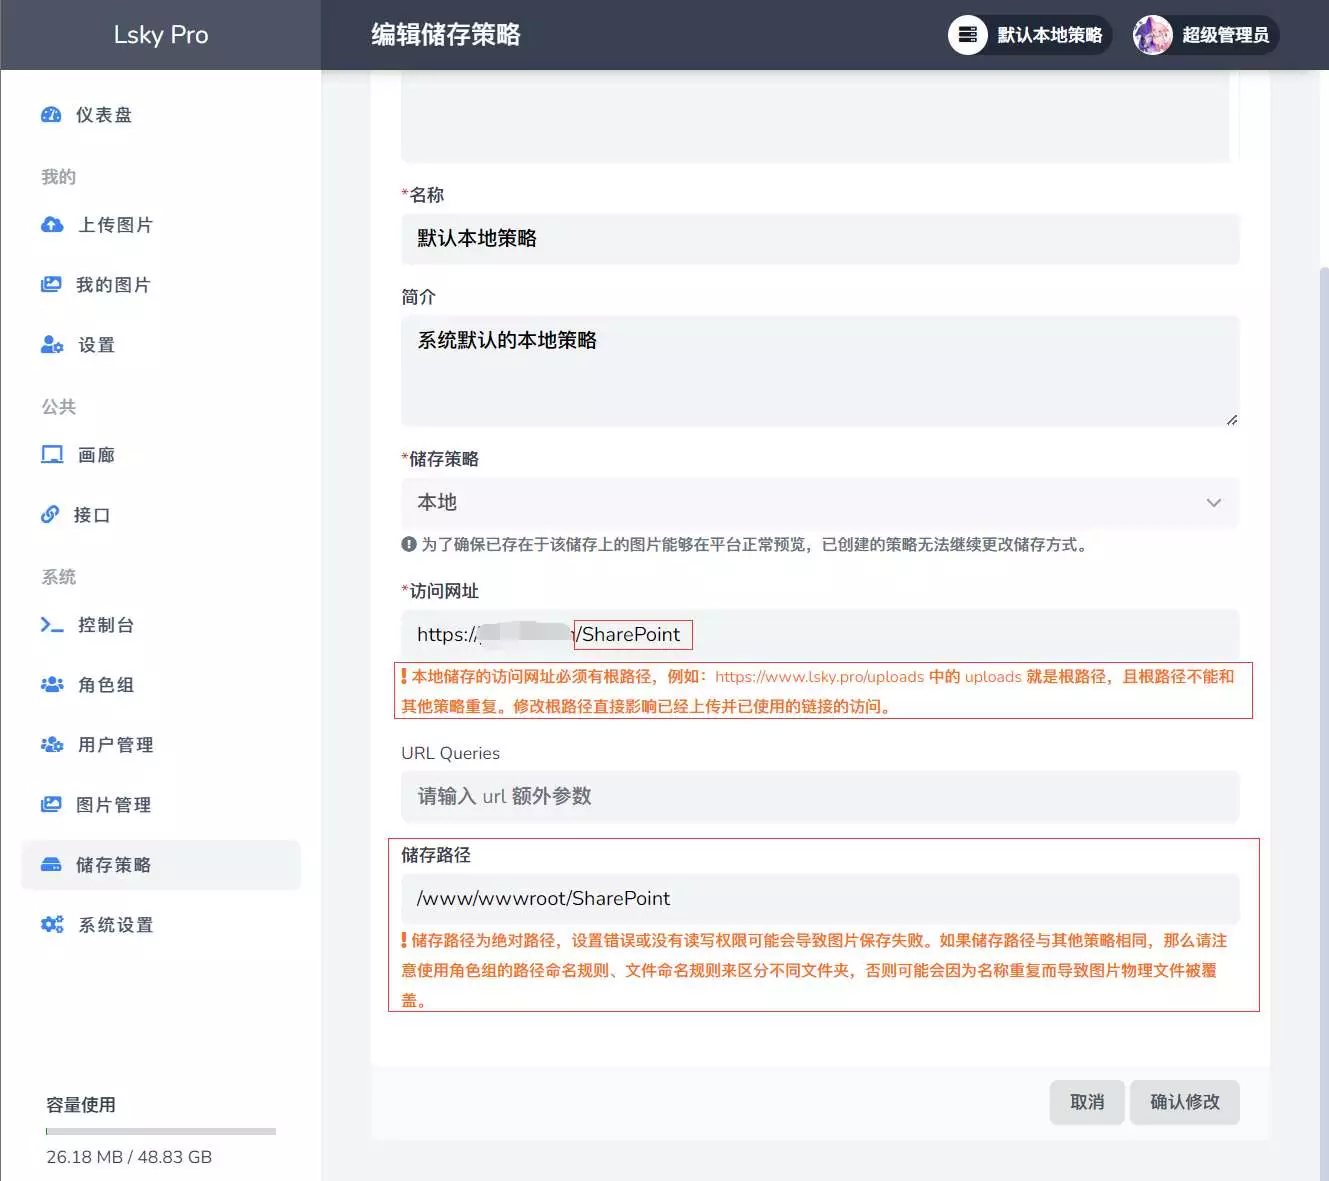The height and width of the screenshot is (1181, 1329).
Task: Click the cloud upload icon
Action: [x=52, y=225]
